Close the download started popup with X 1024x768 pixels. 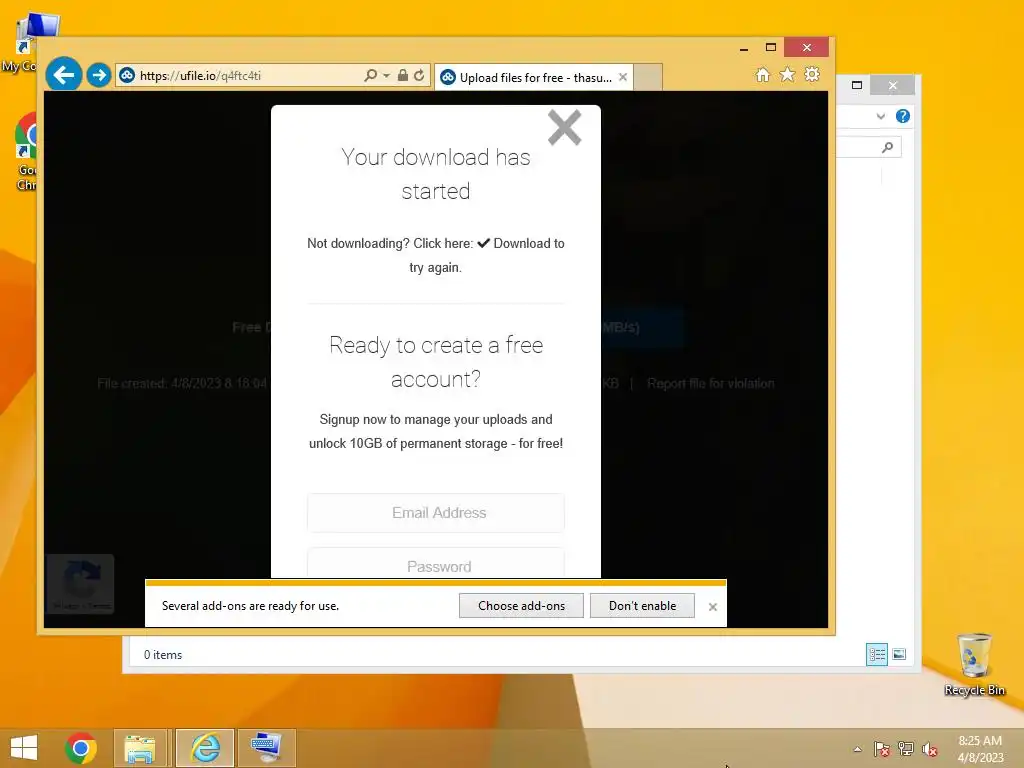pos(564,127)
